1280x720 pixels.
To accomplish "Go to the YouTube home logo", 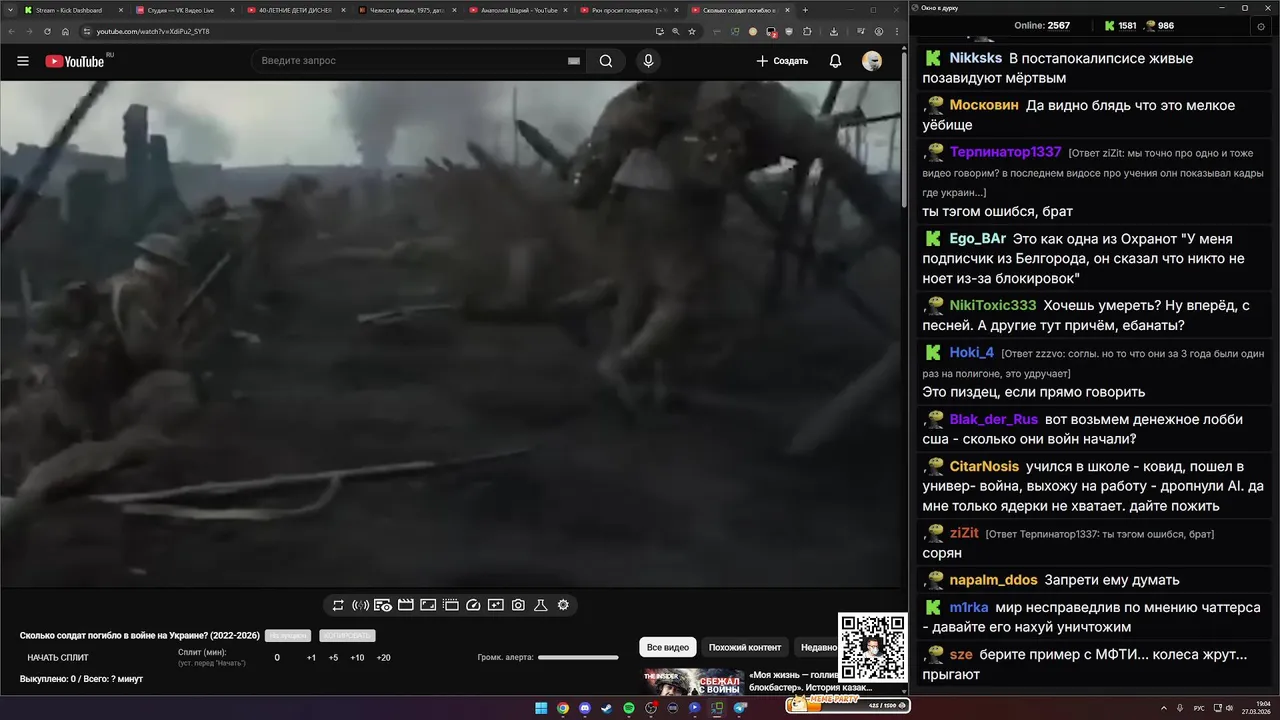I will click(x=75, y=61).
